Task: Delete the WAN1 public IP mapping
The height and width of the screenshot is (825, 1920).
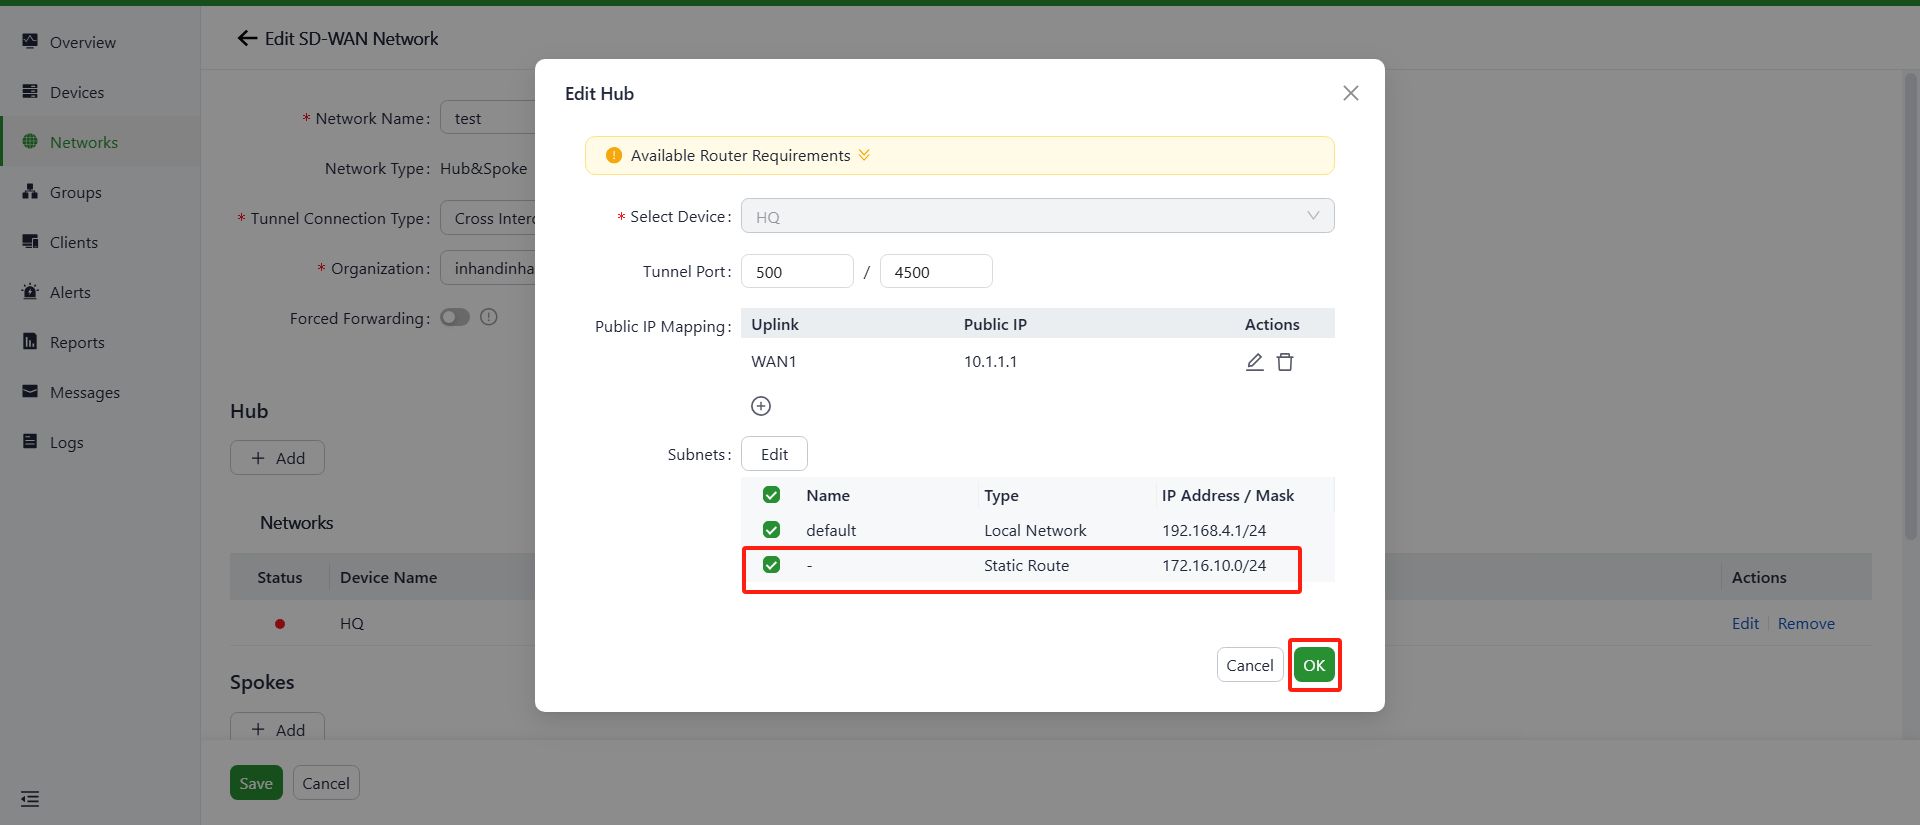Action: tap(1285, 362)
